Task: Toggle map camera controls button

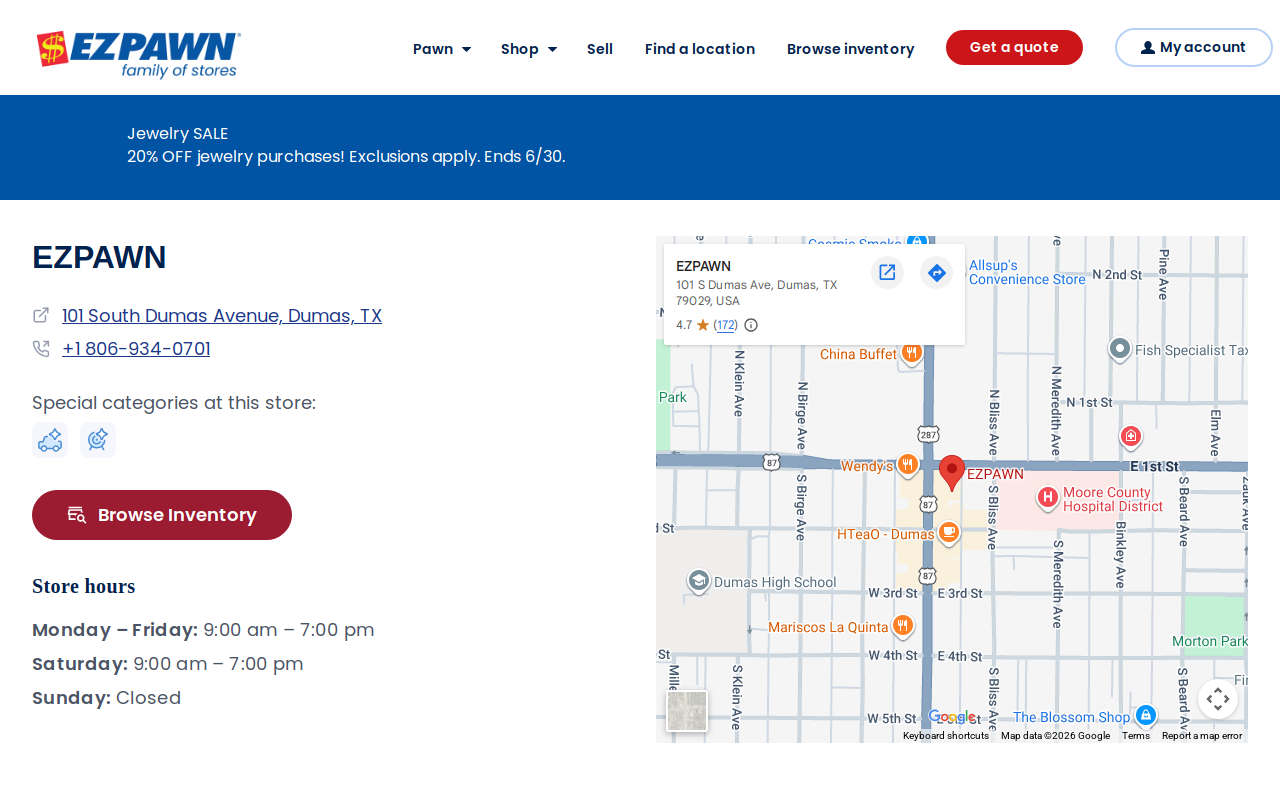Action: pyautogui.click(x=1218, y=699)
